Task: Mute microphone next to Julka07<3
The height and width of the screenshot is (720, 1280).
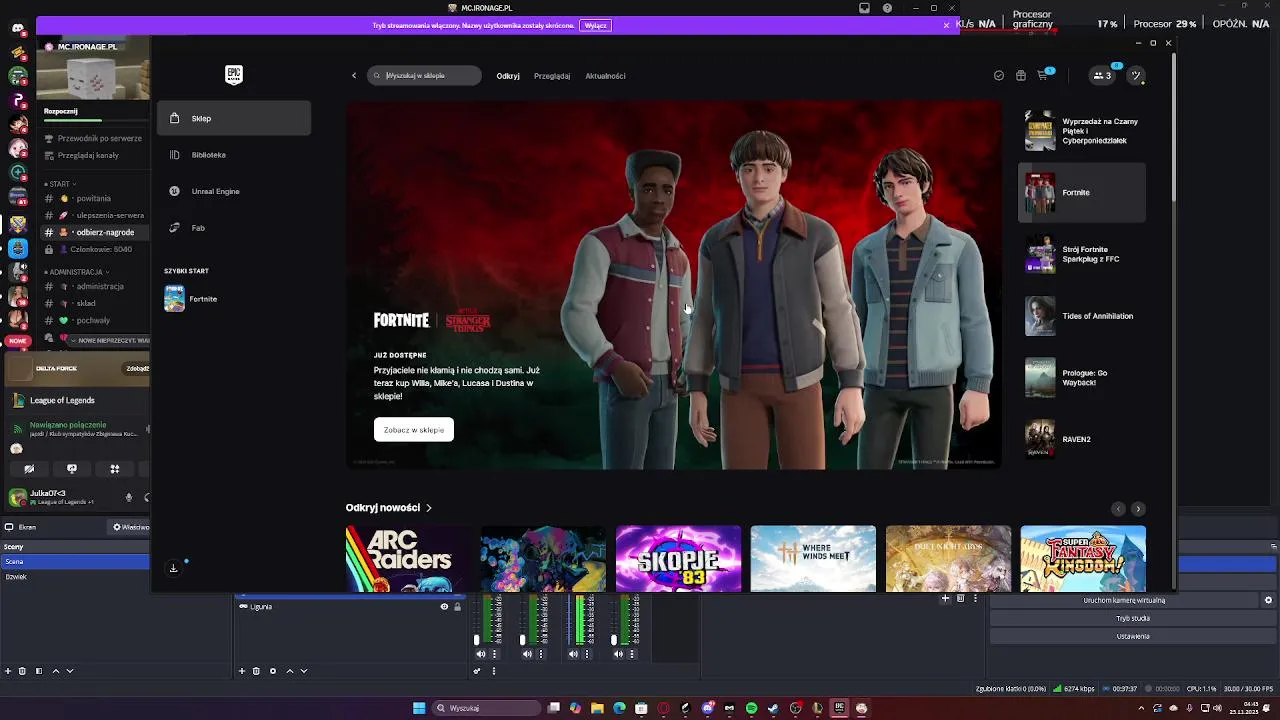Action: (x=128, y=497)
